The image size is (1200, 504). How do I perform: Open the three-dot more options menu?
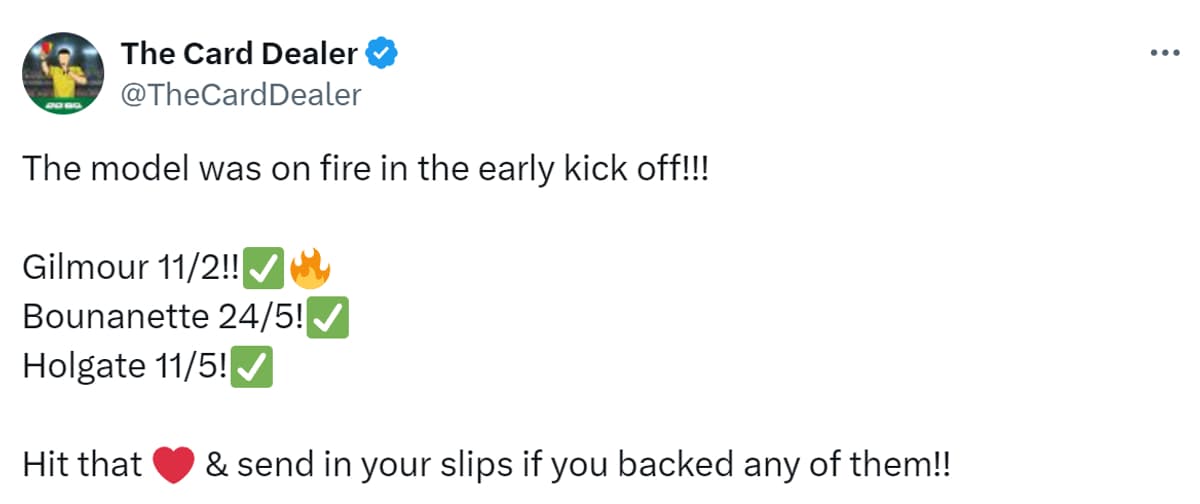click(1165, 53)
